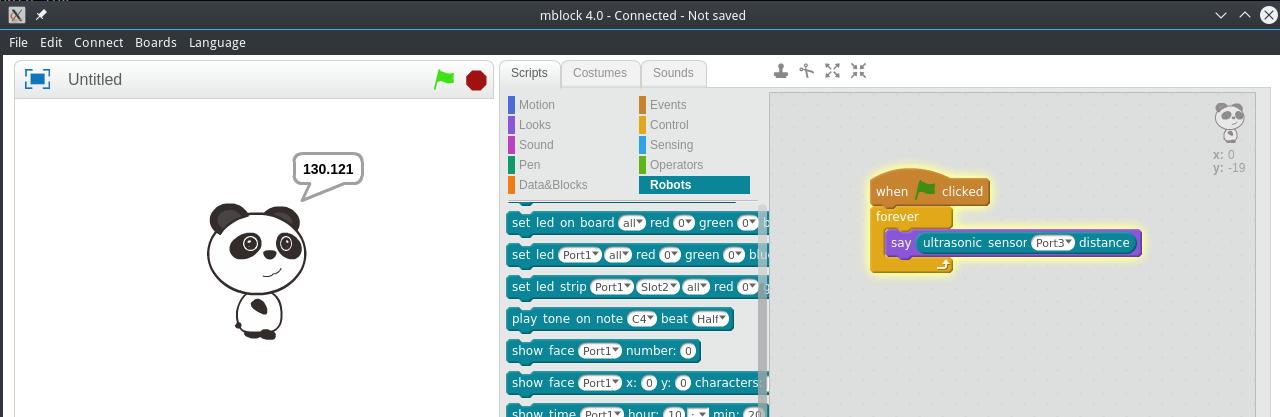Open the Language menu
The width and height of the screenshot is (1280, 417).
pos(217,42)
